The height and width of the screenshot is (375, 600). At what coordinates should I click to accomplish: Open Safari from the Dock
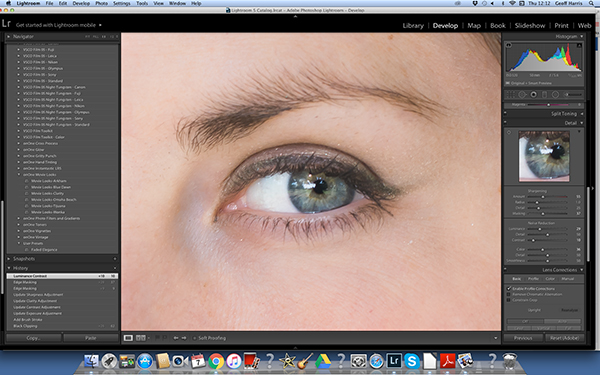(x=376, y=361)
